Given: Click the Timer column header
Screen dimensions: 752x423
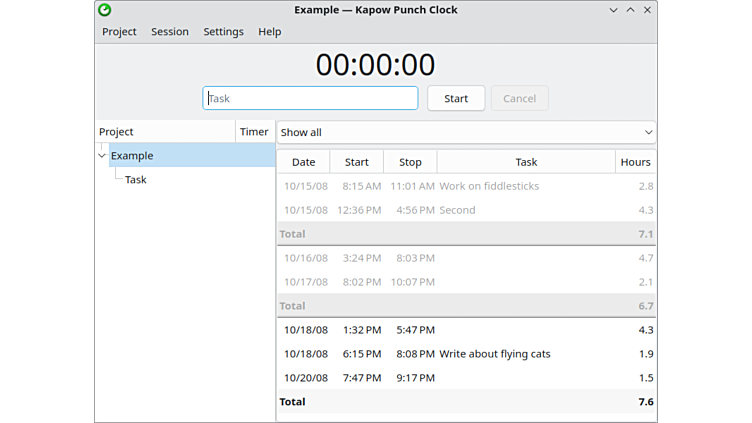Looking at the screenshot, I should pos(254,132).
